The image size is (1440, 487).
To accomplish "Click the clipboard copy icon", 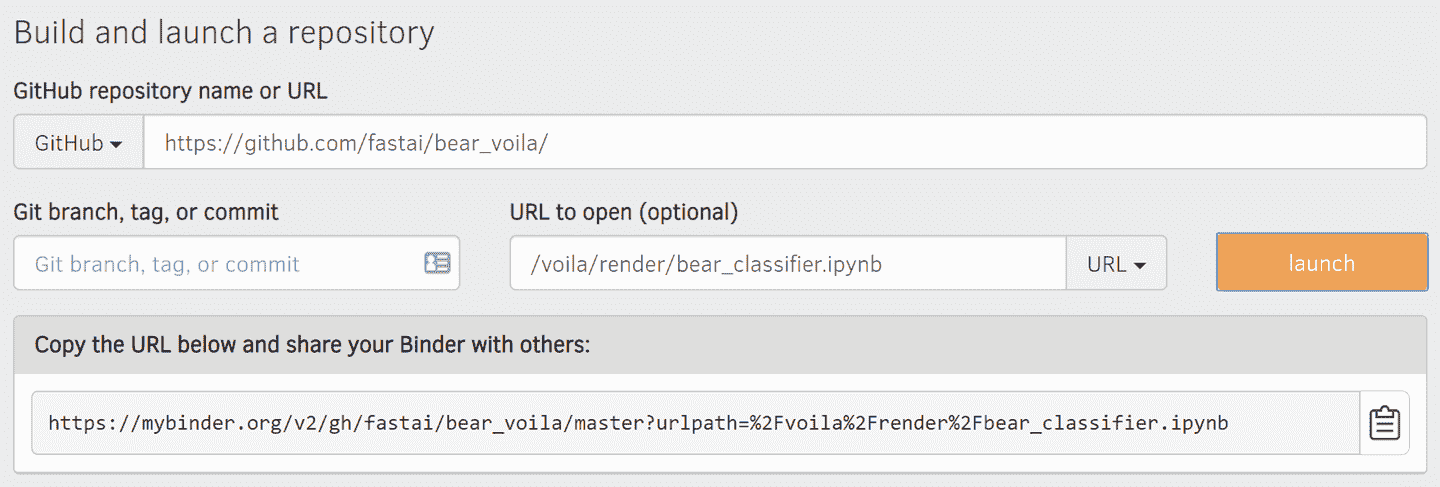I will click(x=1384, y=423).
